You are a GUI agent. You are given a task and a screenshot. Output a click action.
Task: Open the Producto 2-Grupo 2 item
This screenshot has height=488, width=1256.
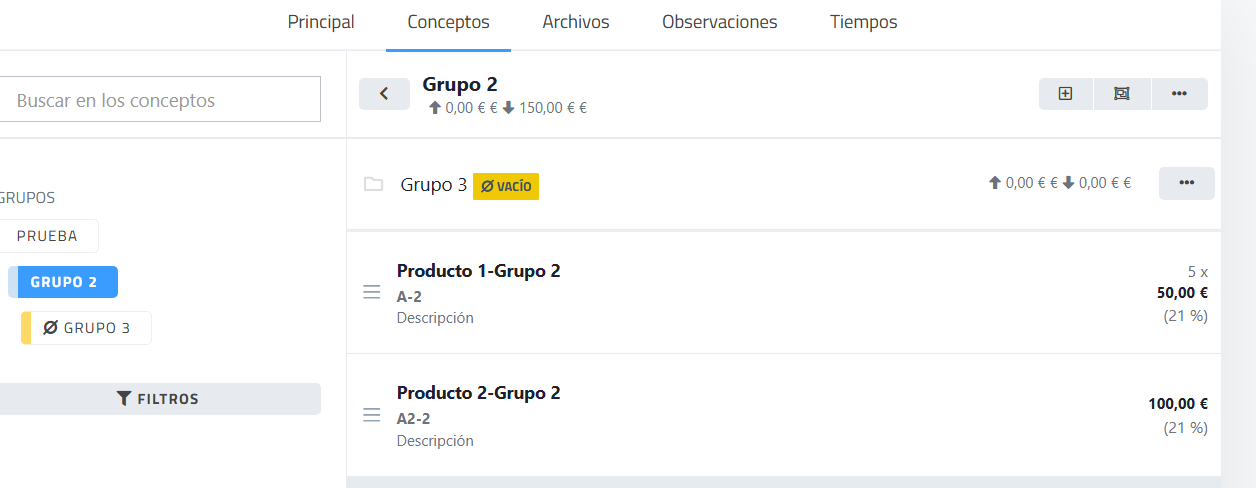click(x=478, y=393)
